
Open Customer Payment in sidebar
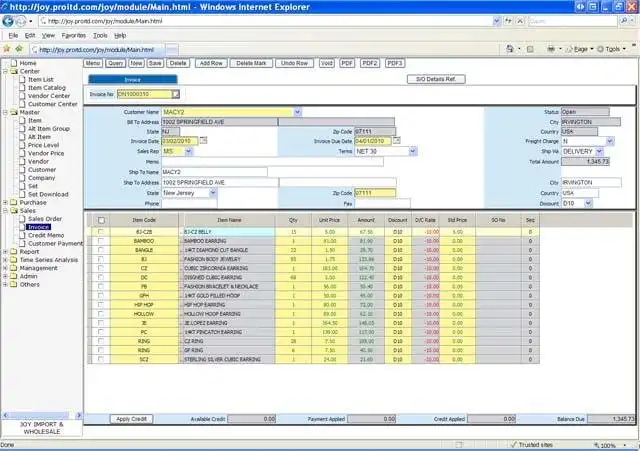pyautogui.click(x=55, y=243)
